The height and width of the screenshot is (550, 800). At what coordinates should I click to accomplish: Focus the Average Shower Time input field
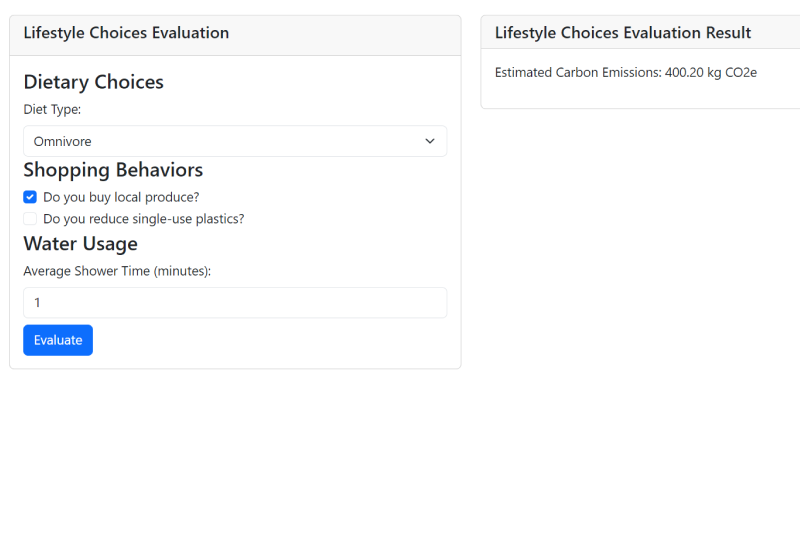(235, 302)
